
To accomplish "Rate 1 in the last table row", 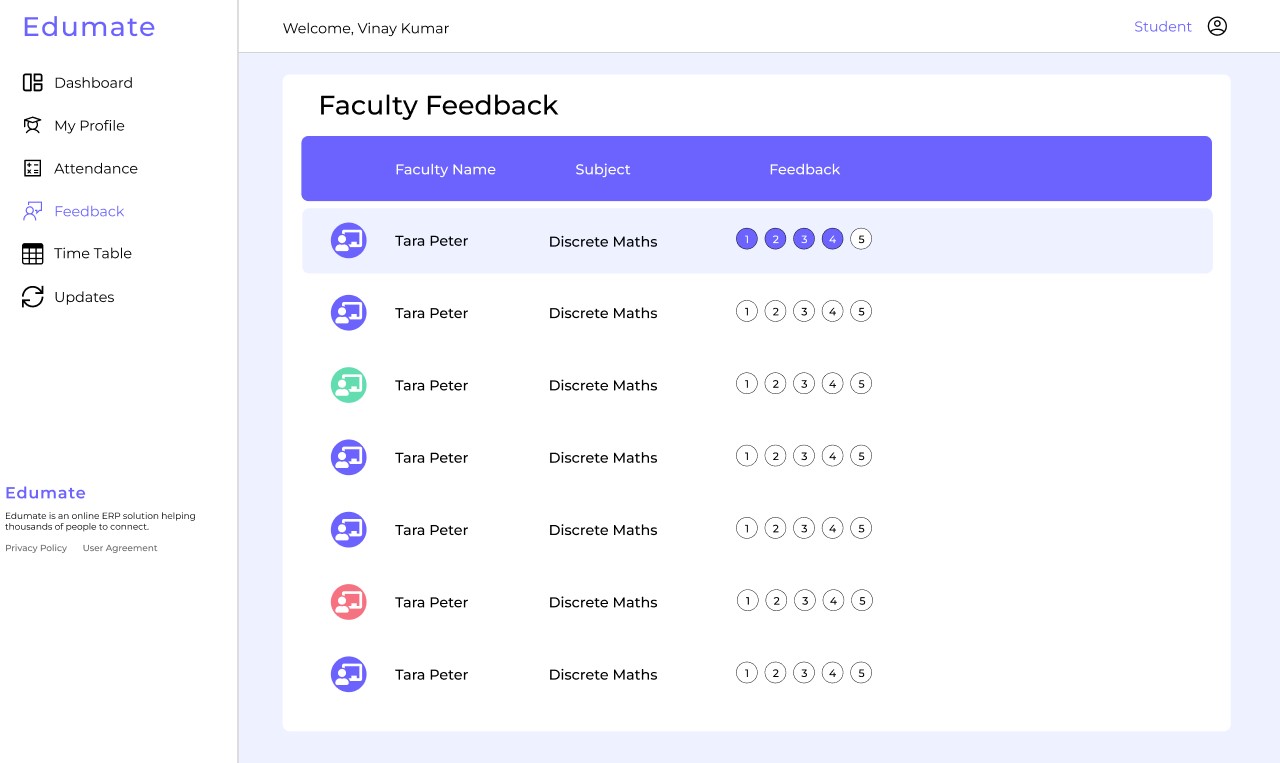I will pyautogui.click(x=747, y=673).
